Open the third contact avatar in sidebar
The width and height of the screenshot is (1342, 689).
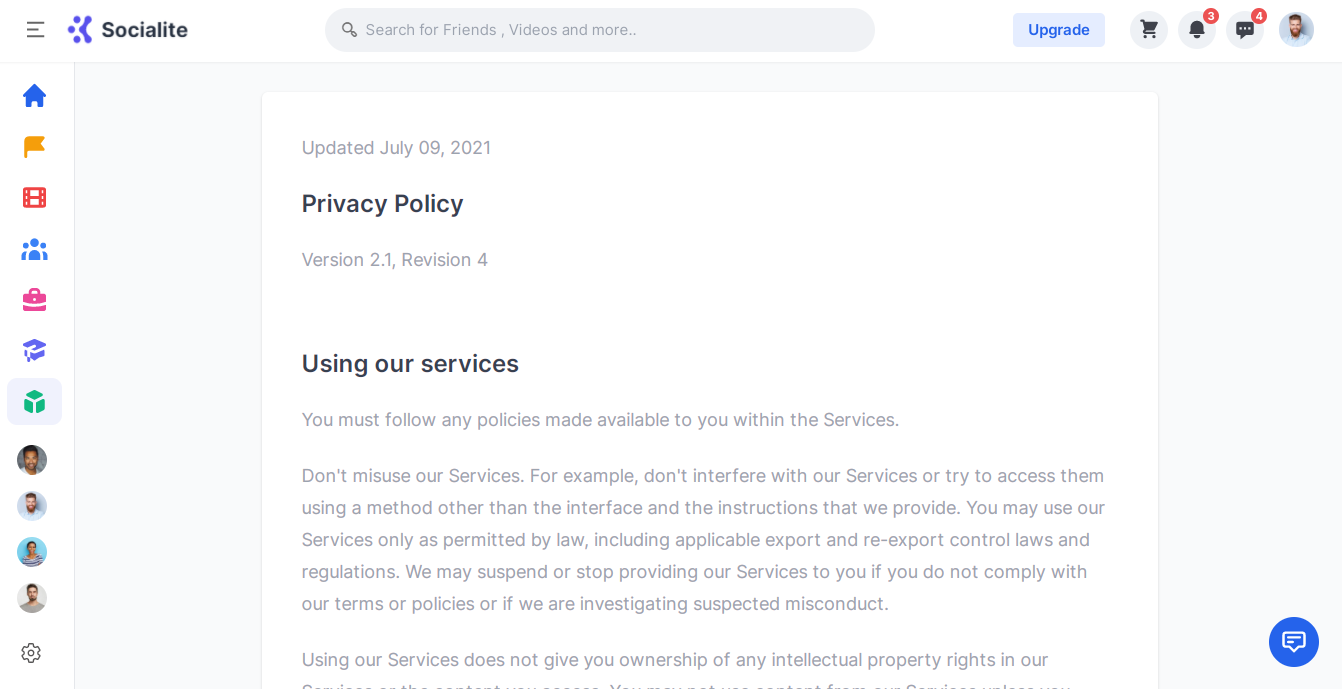[x=32, y=552]
